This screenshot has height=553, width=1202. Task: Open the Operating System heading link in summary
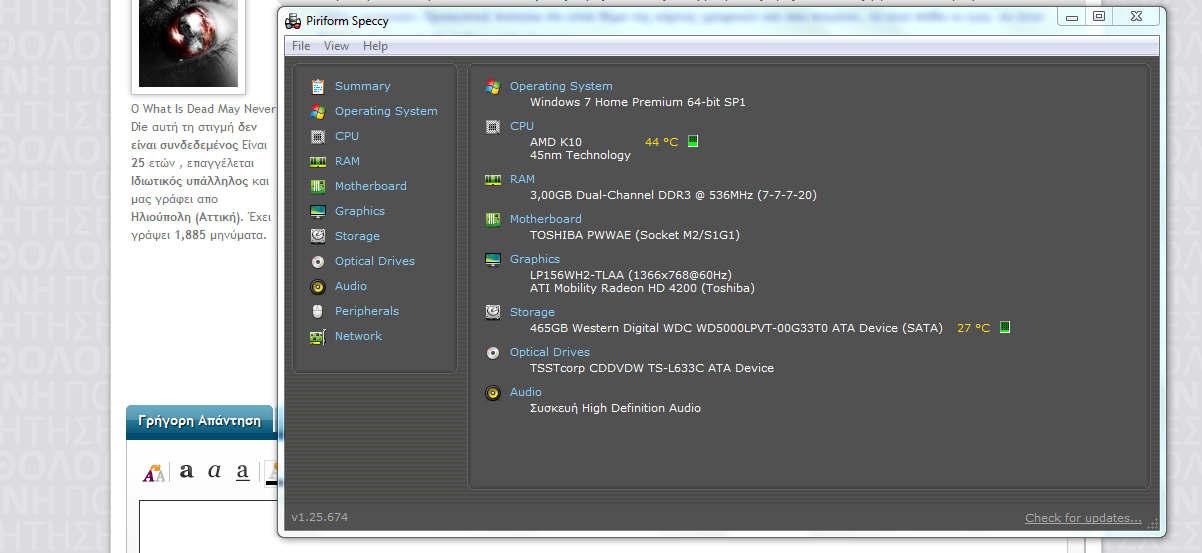tap(561, 86)
